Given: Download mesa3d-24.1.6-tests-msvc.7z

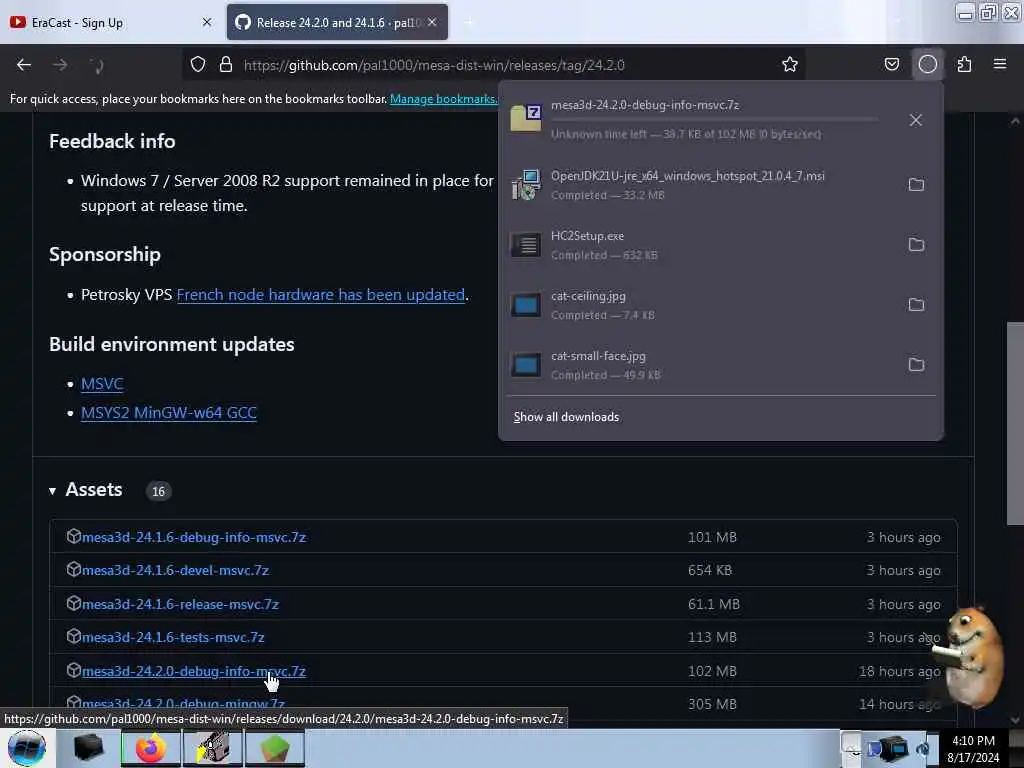Looking at the screenshot, I should pyautogui.click(x=173, y=637).
